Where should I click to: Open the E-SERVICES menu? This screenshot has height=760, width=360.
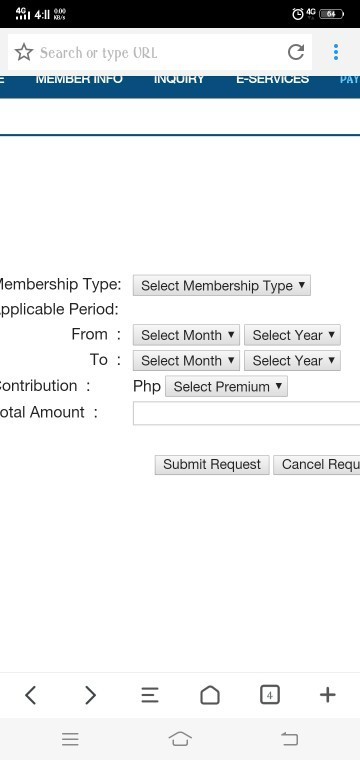(x=272, y=79)
